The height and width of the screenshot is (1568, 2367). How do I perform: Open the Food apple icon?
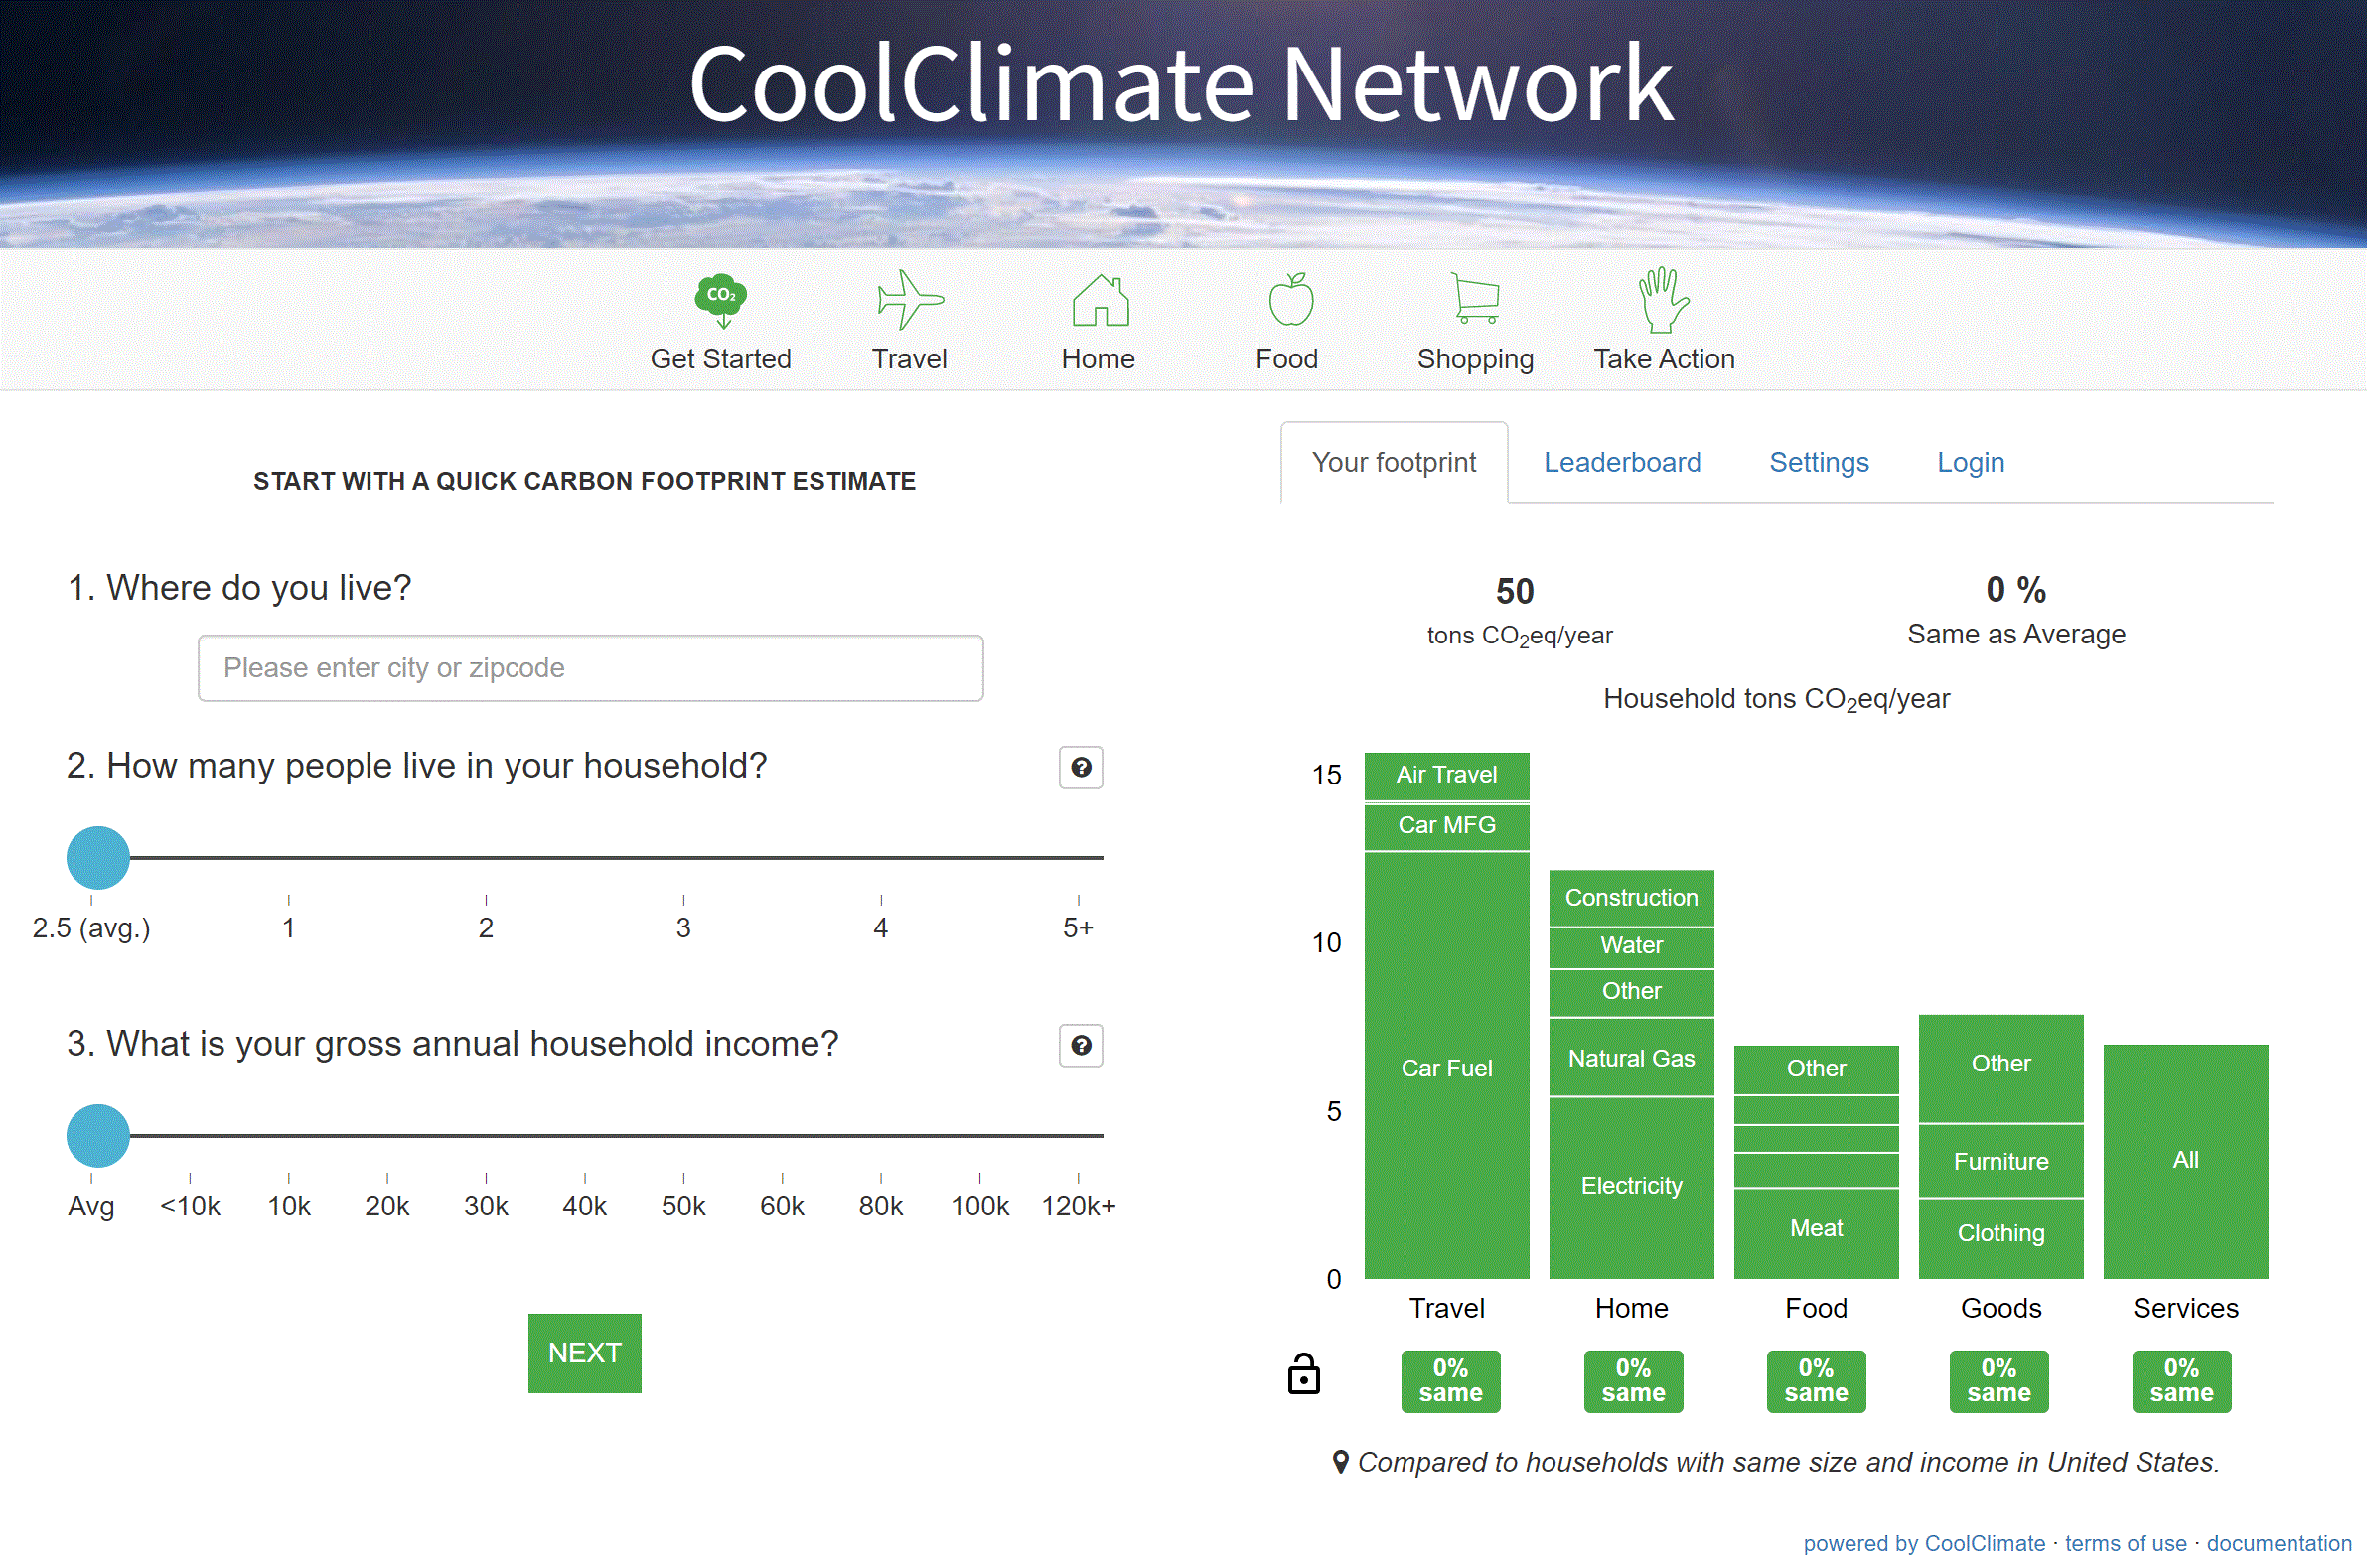(1290, 299)
